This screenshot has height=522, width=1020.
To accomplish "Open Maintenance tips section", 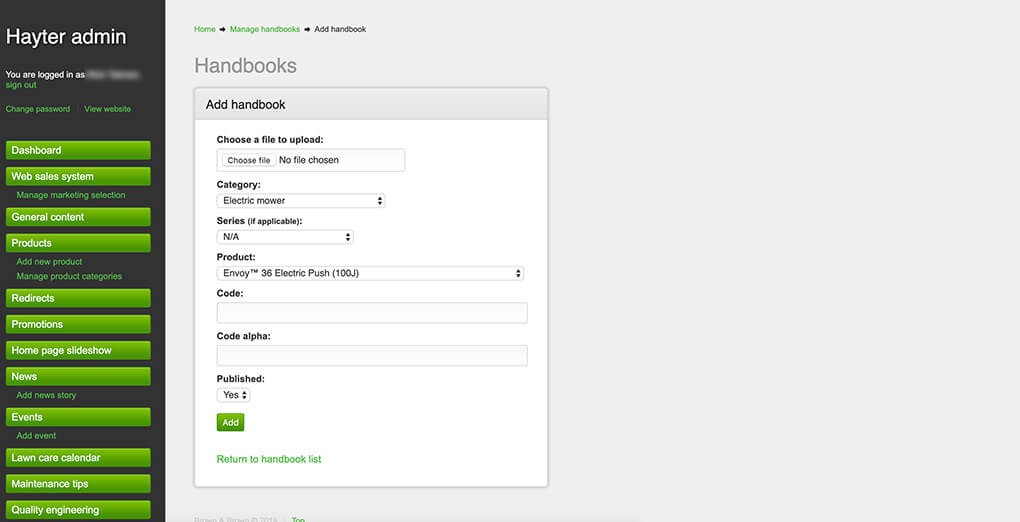I will [x=78, y=484].
